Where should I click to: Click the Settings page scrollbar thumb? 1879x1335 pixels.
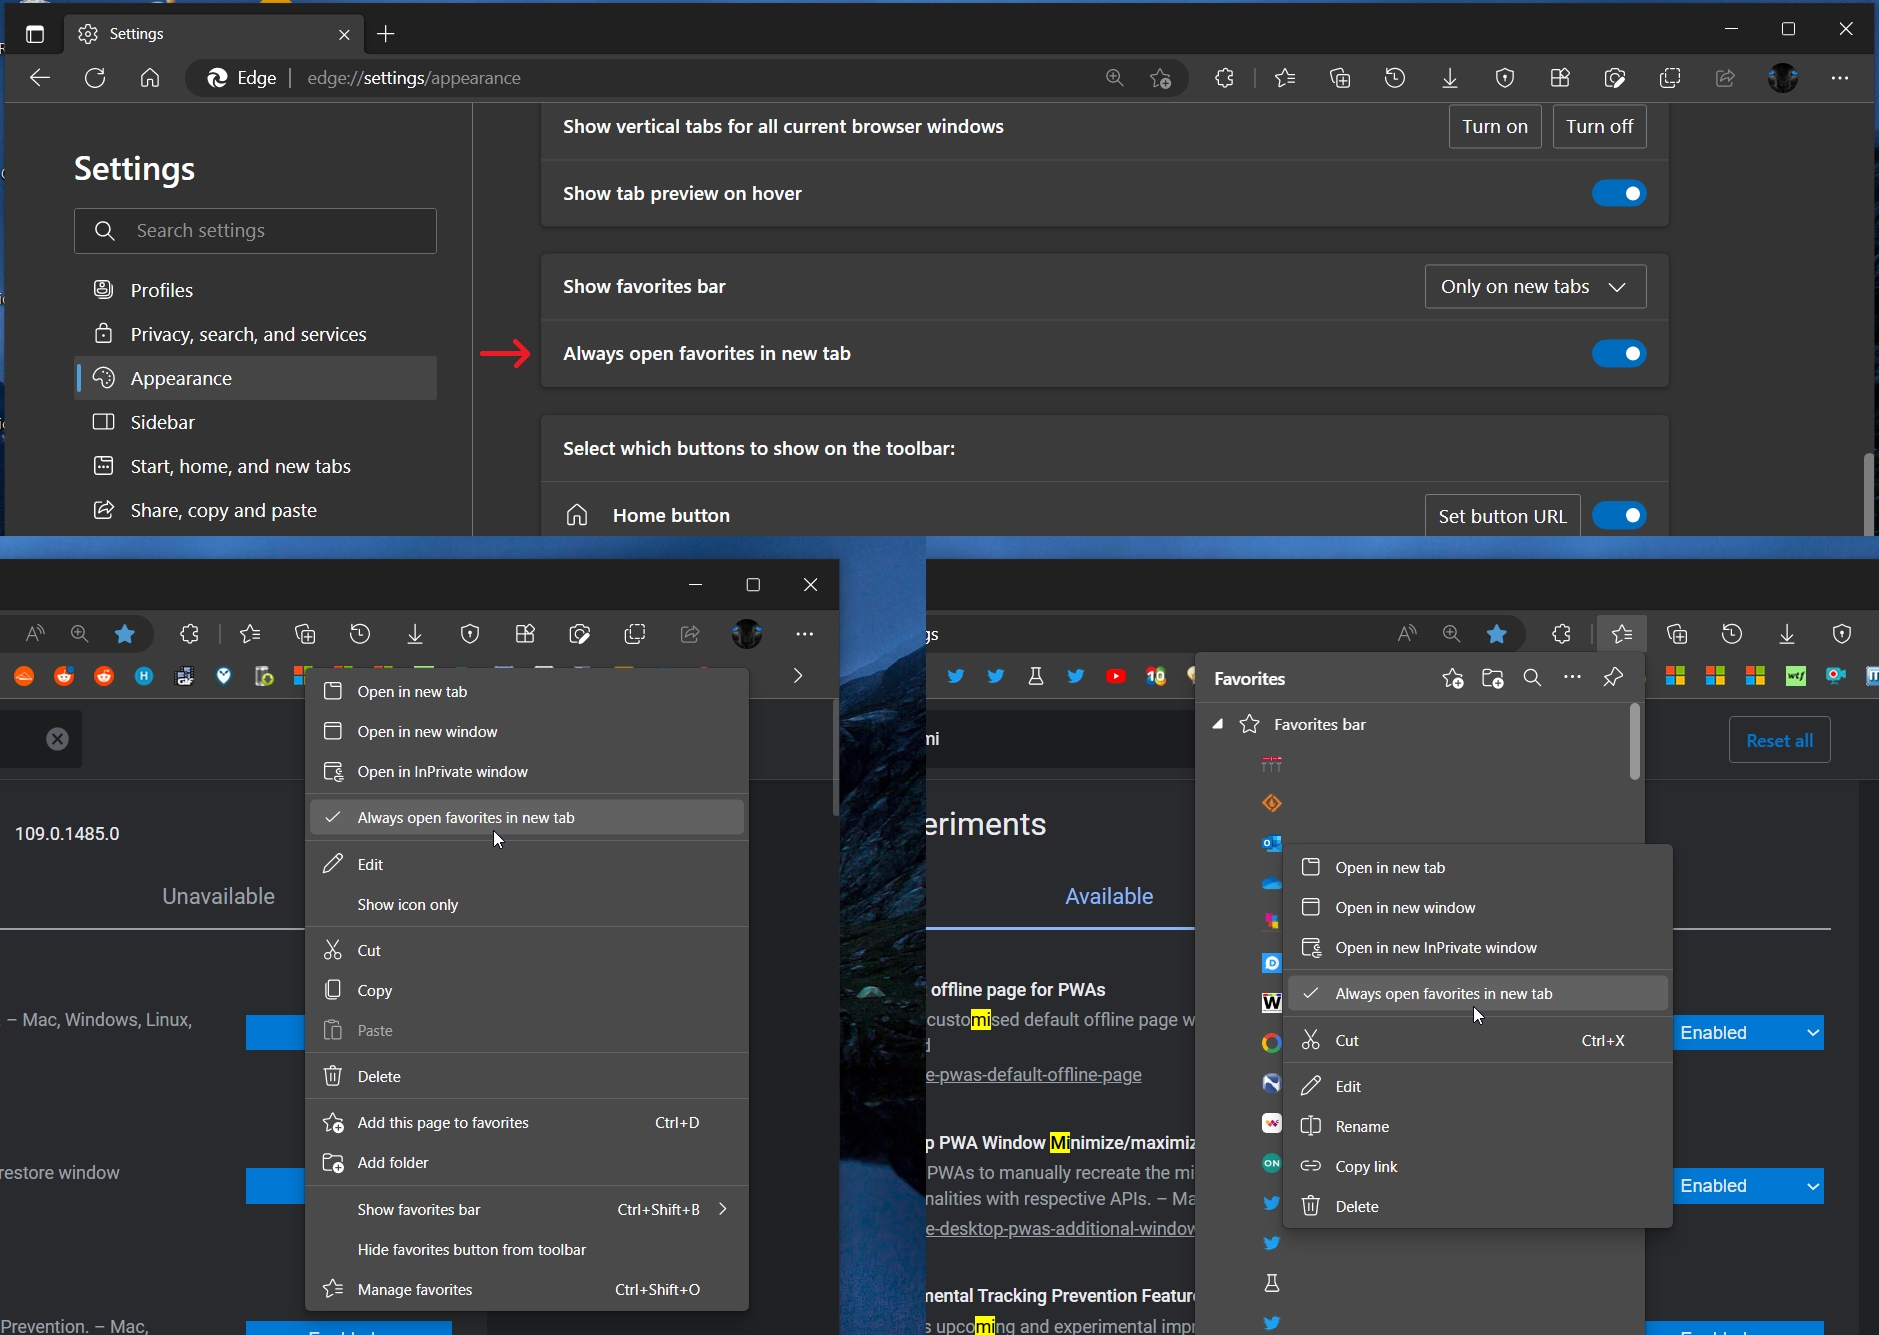pos(1868,493)
